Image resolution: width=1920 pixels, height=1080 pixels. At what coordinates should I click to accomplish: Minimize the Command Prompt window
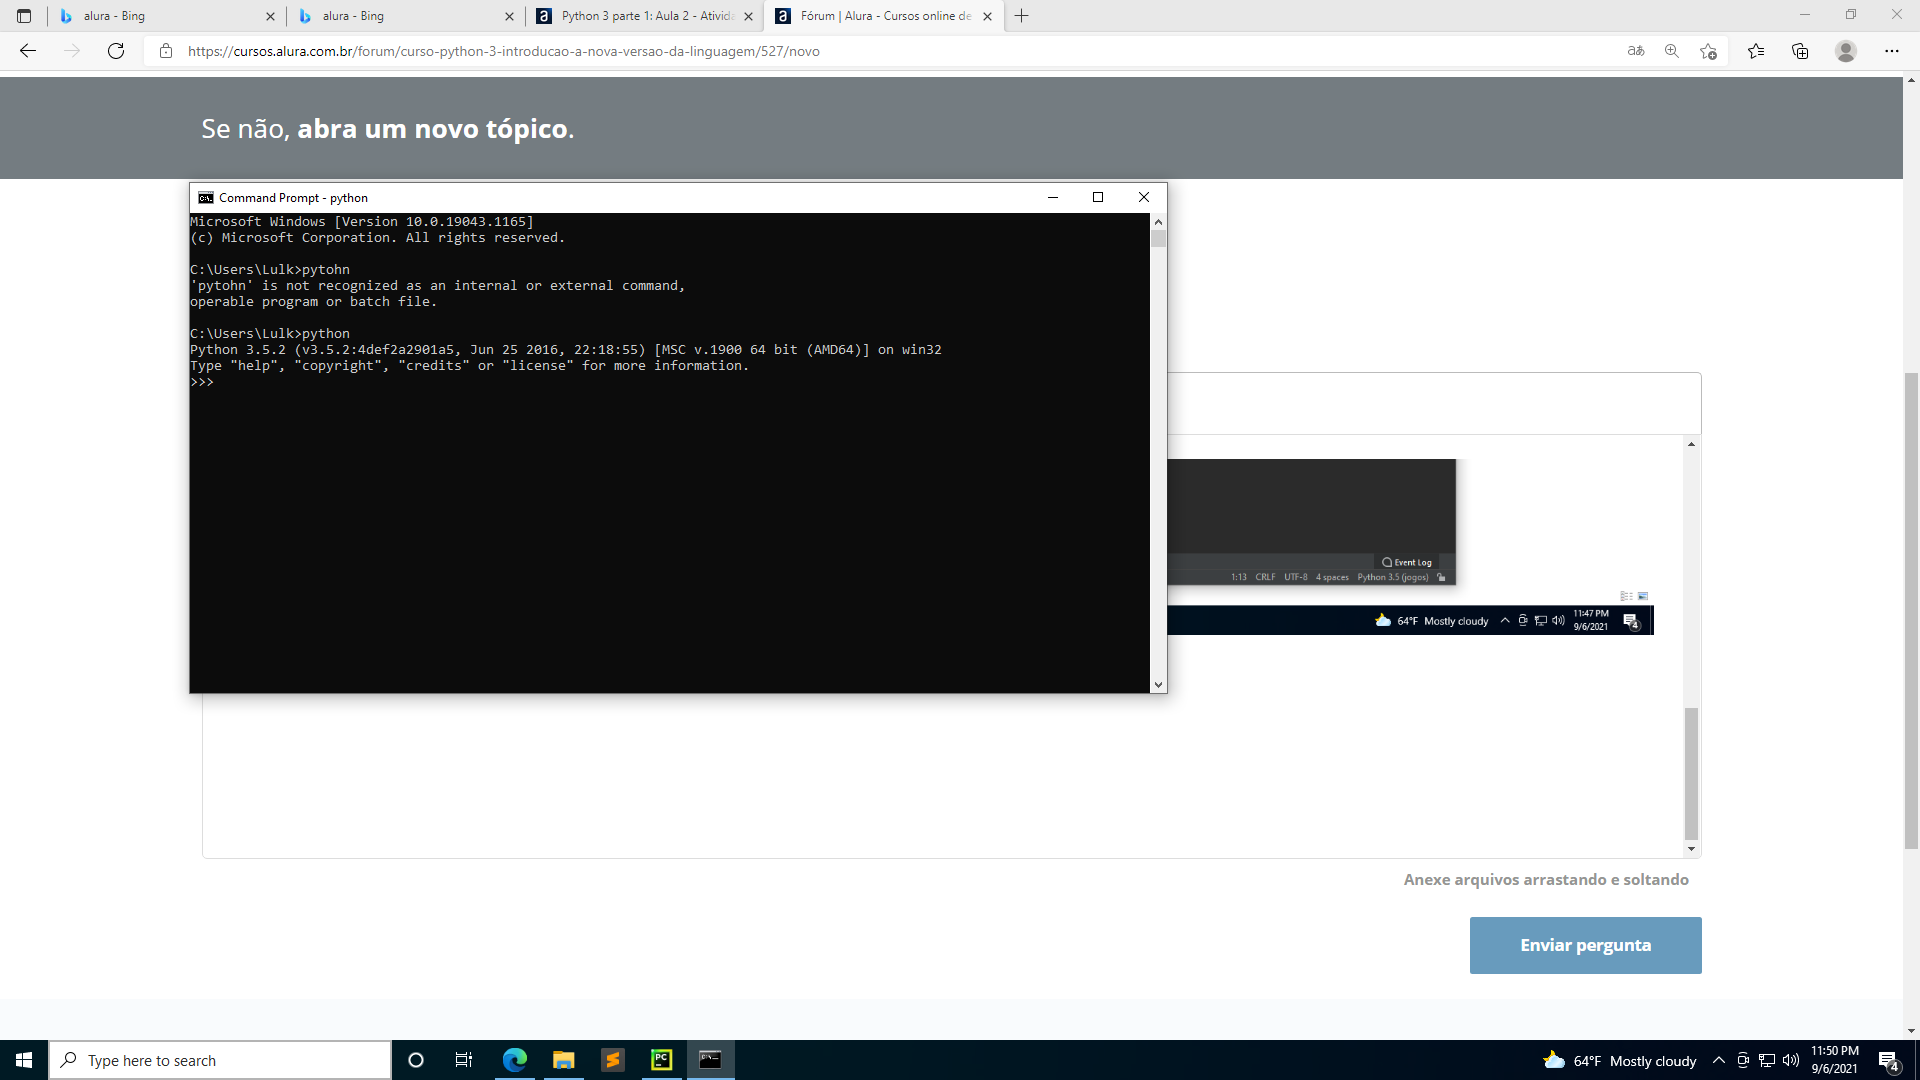click(1052, 197)
